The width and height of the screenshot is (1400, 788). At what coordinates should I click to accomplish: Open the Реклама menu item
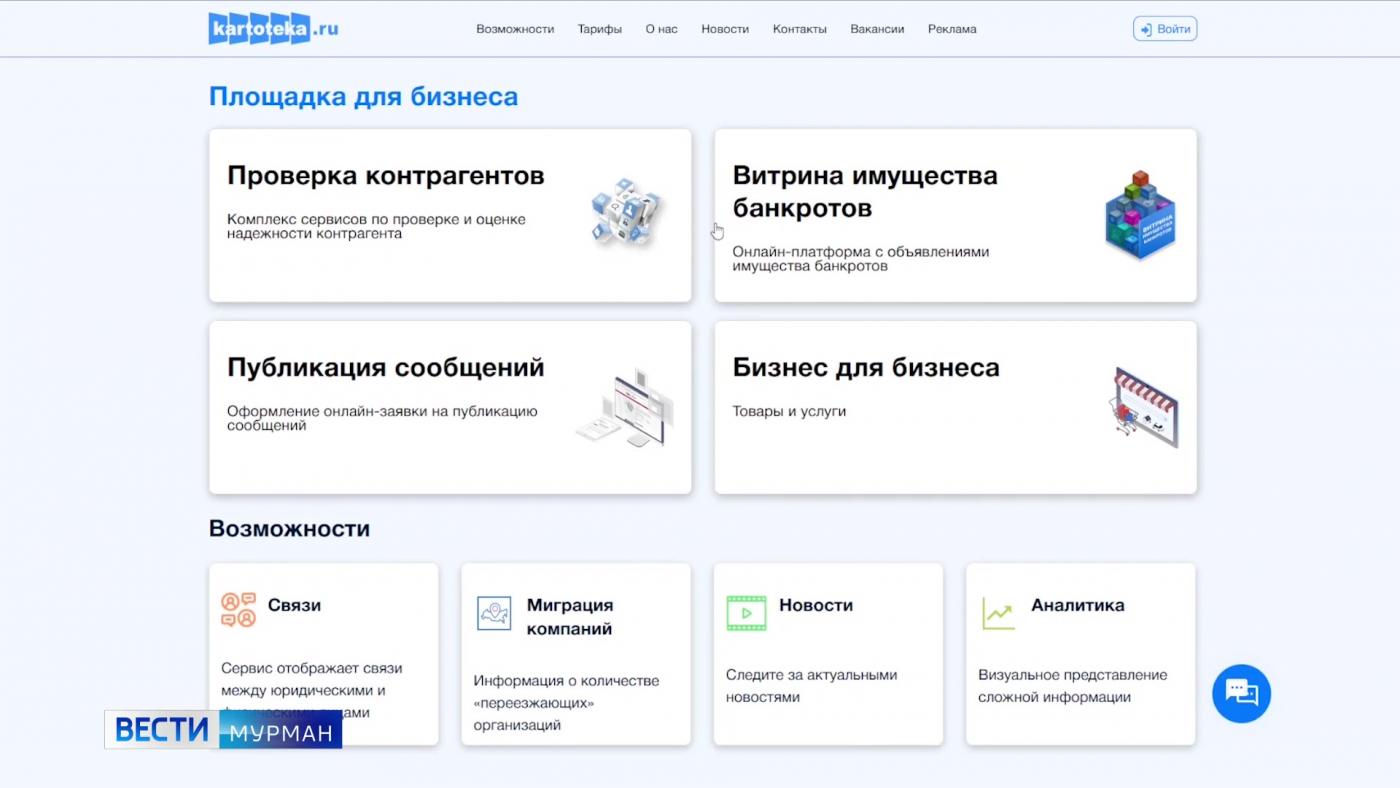[952, 29]
